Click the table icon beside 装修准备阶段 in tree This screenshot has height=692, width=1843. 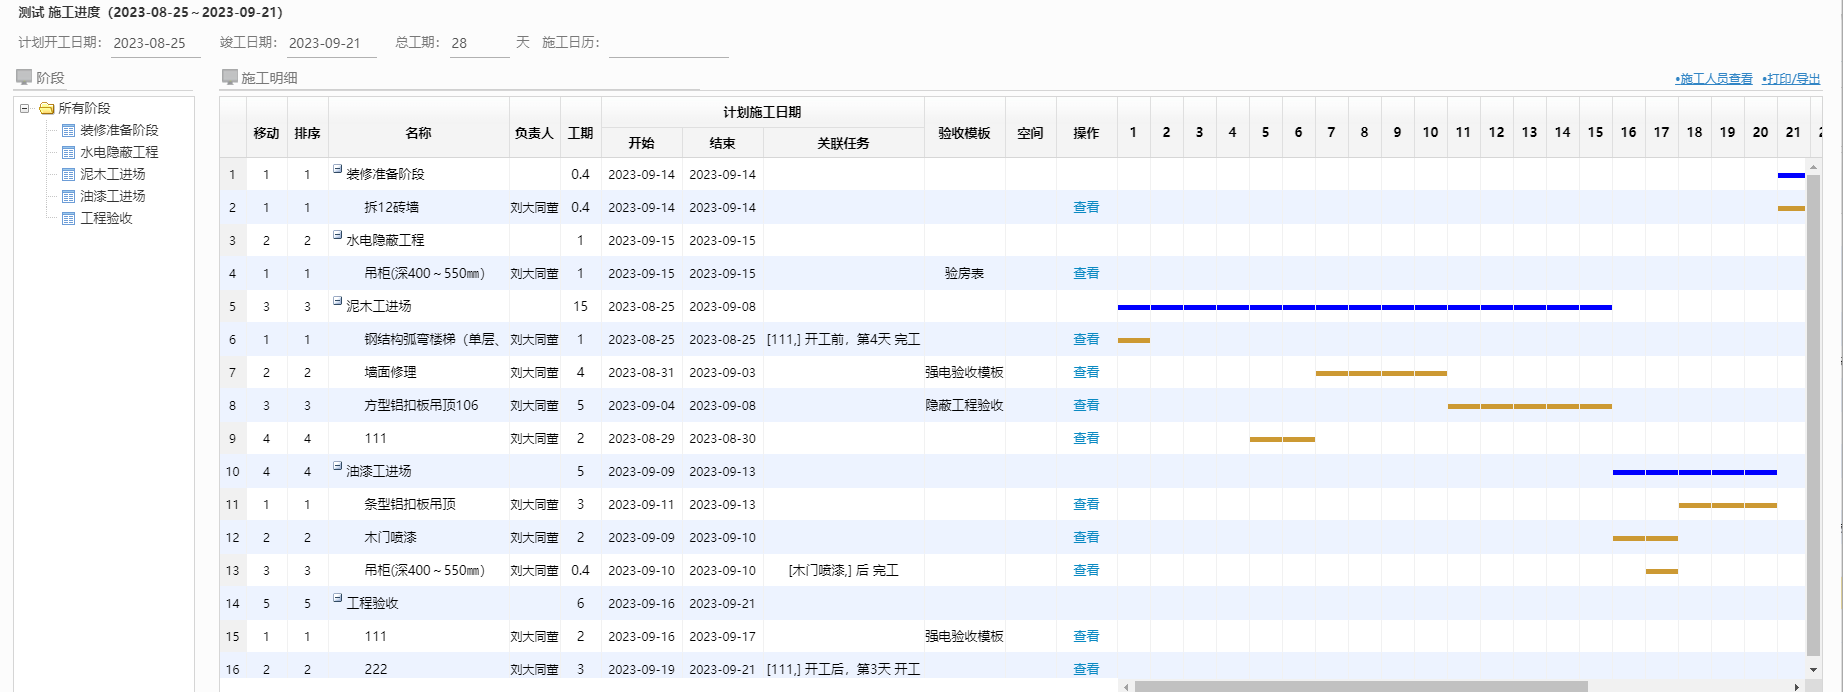[x=68, y=130]
